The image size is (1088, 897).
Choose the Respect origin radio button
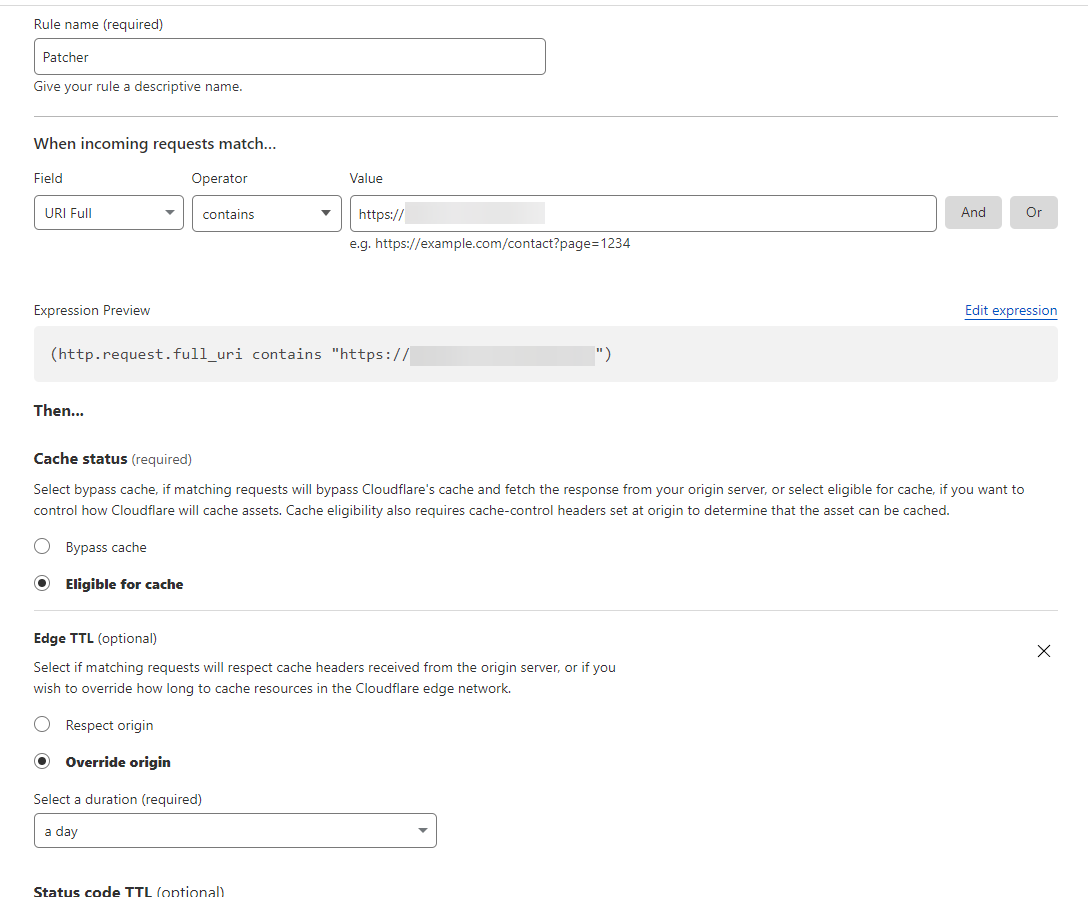[x=42, y=724]
